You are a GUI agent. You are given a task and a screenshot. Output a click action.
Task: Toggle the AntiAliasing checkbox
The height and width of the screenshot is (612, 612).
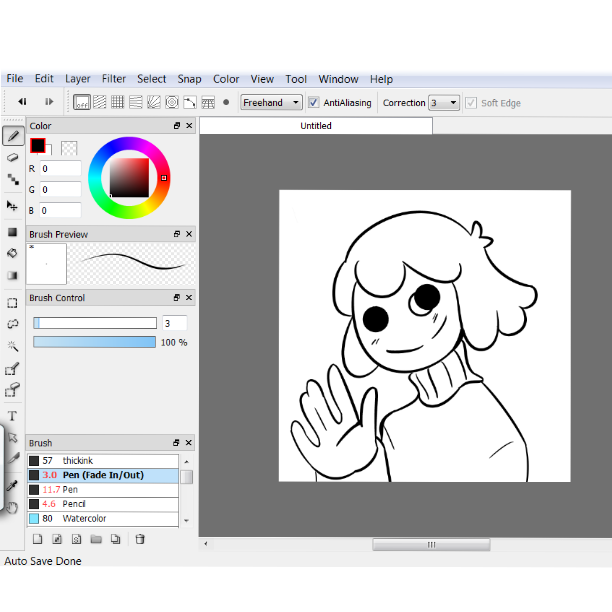coord(314,102)
